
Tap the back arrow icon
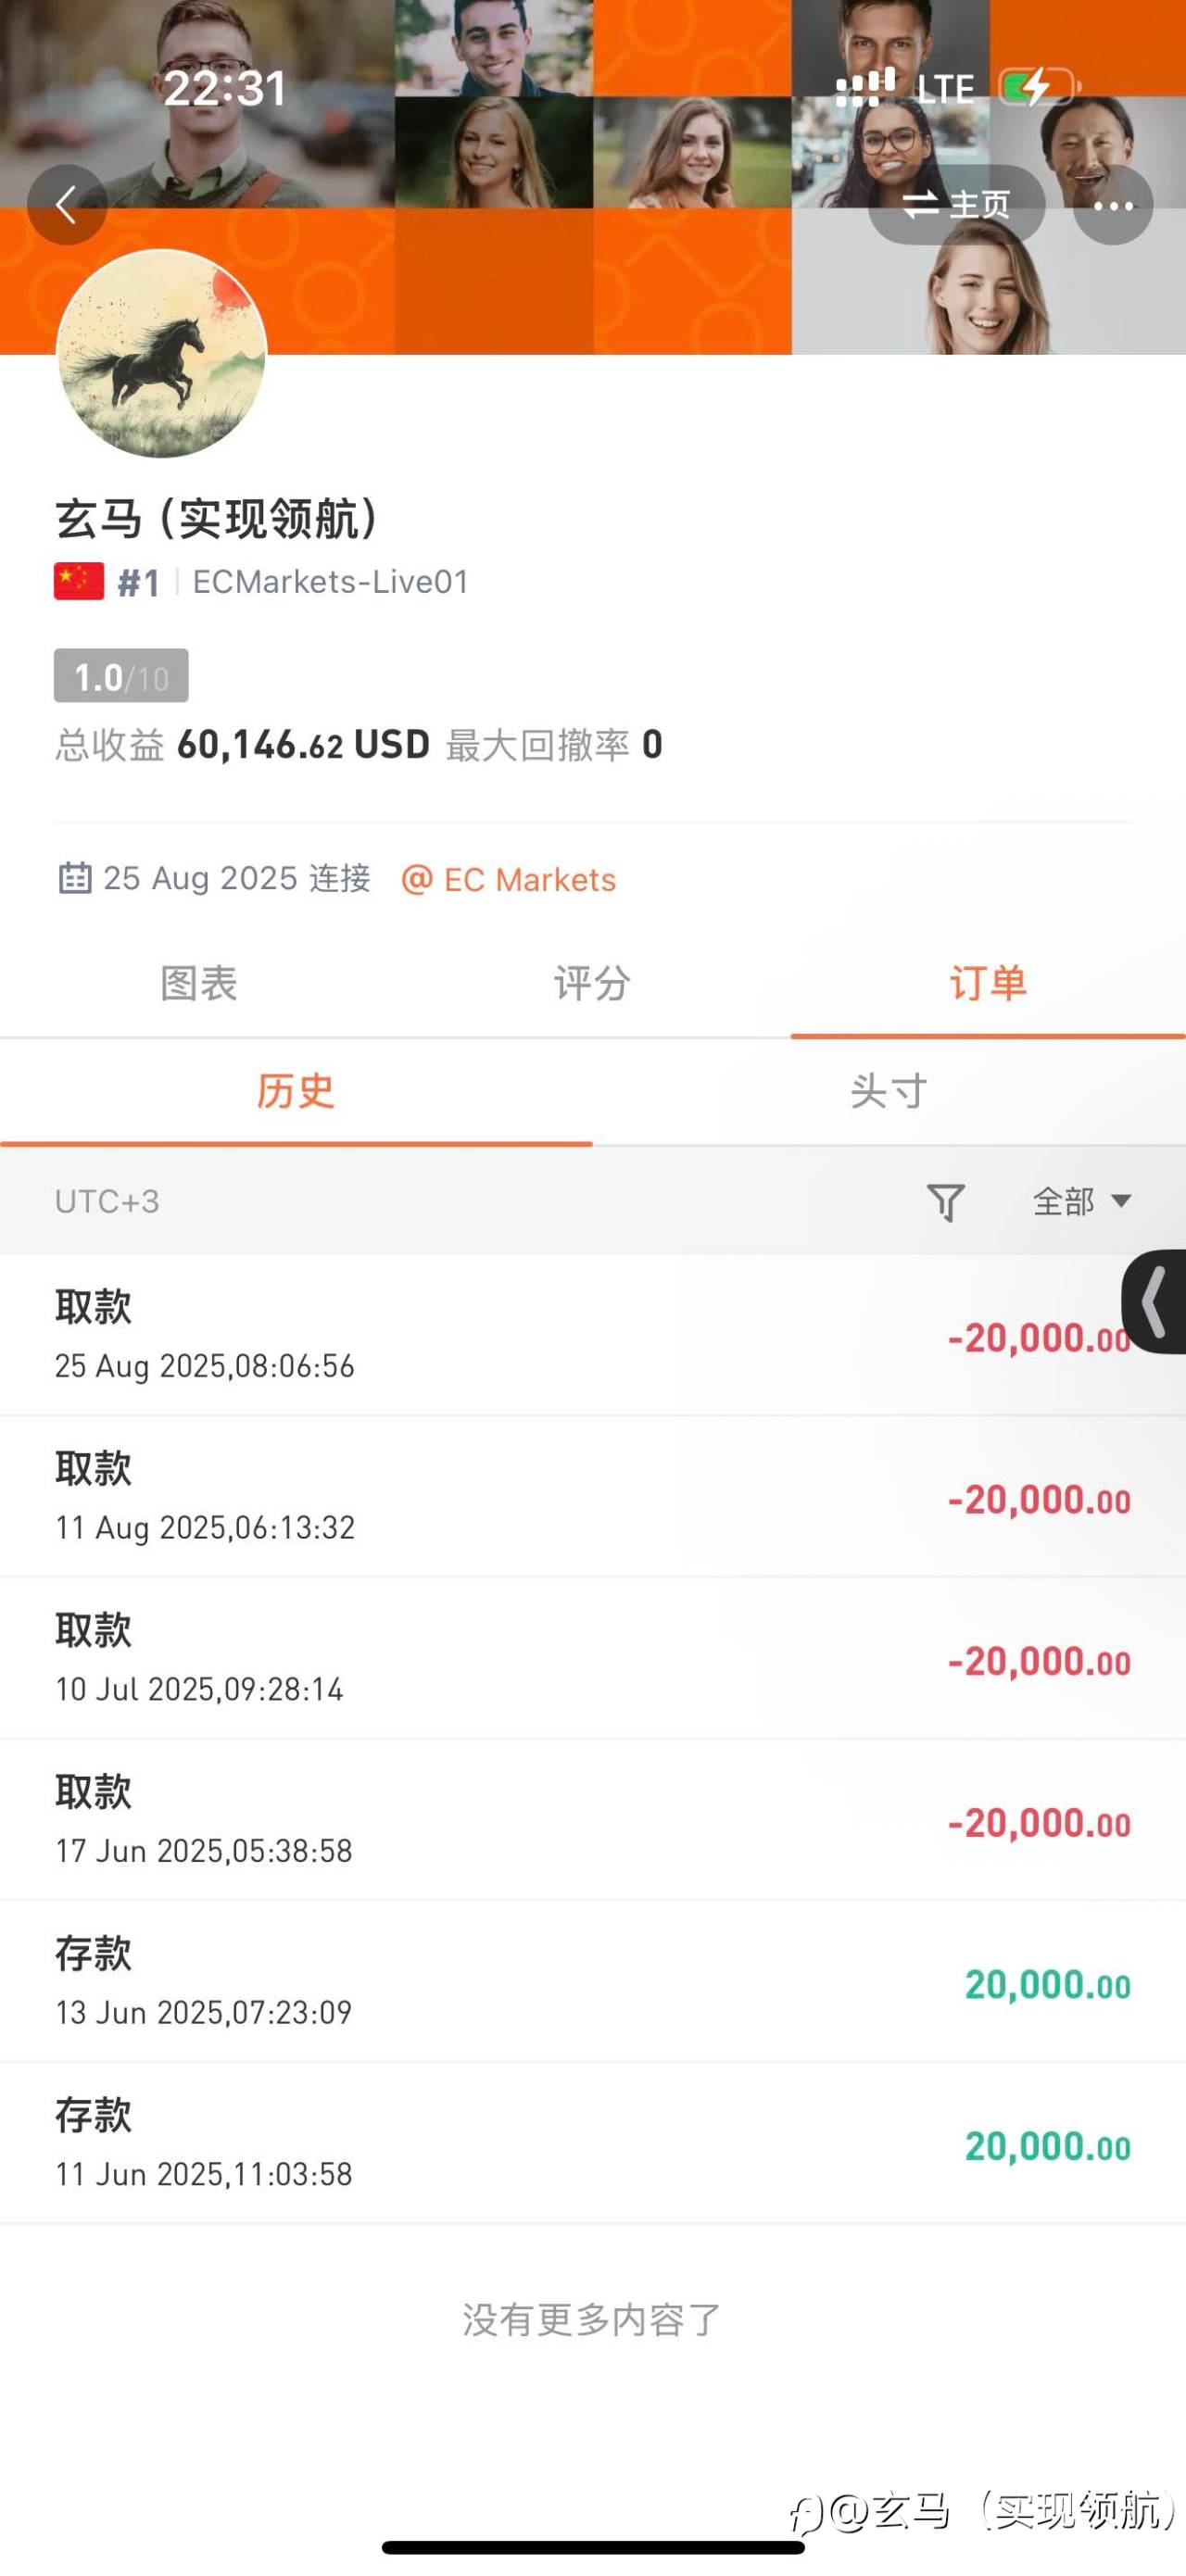(x=67, y=205)
